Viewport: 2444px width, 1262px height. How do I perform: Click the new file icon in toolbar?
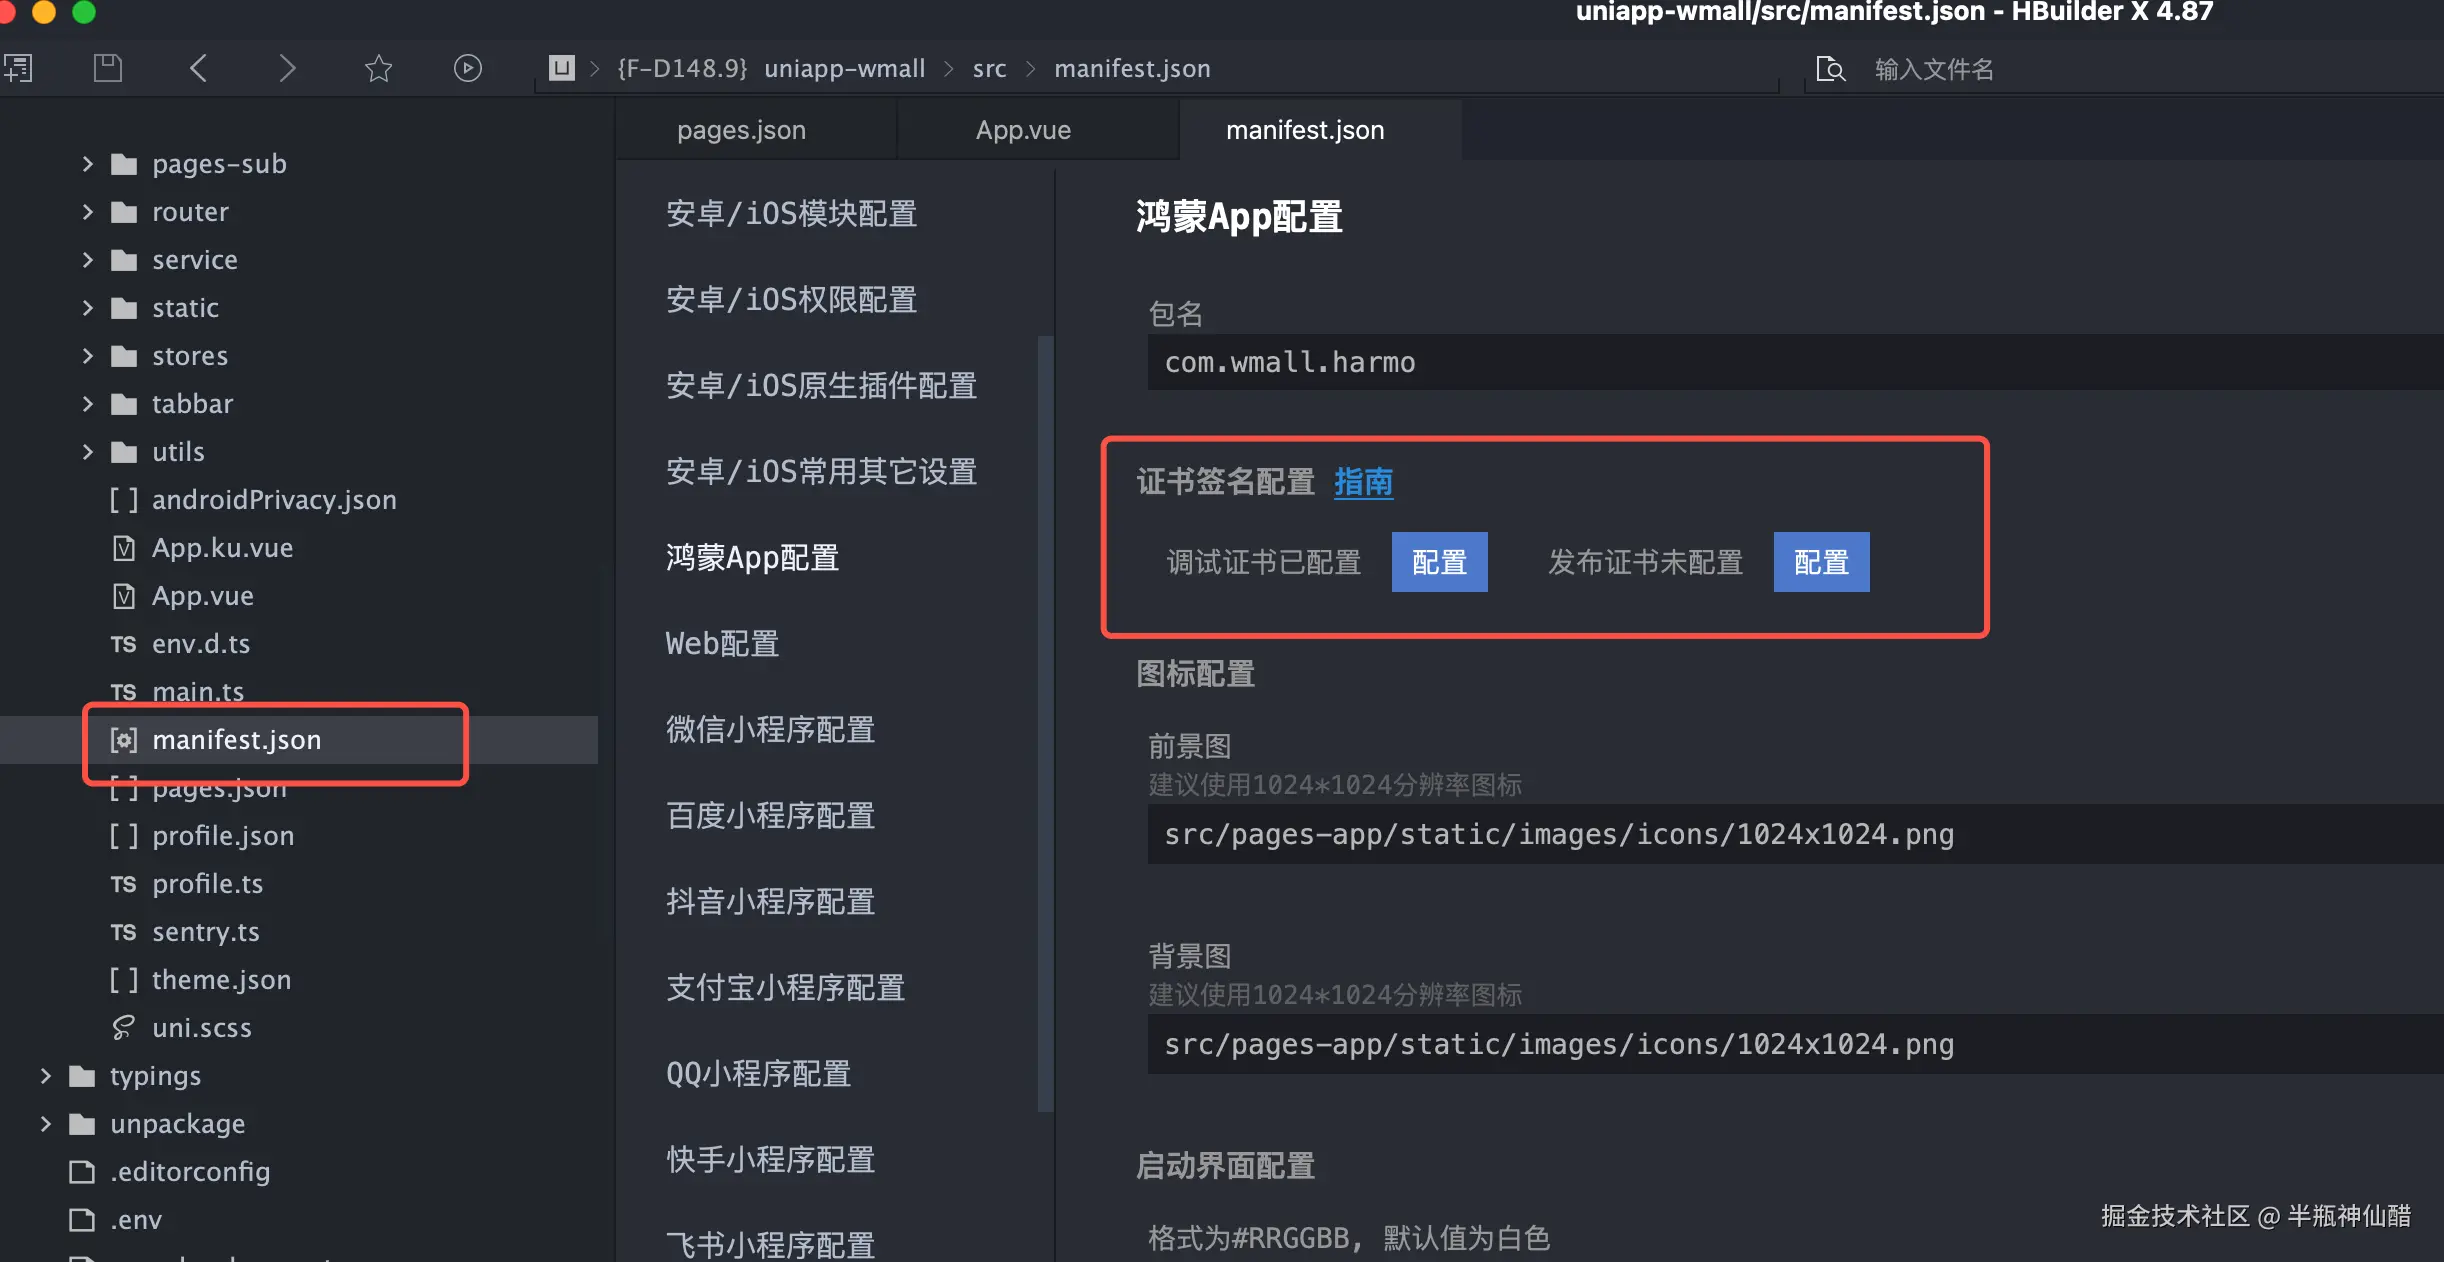18,68
